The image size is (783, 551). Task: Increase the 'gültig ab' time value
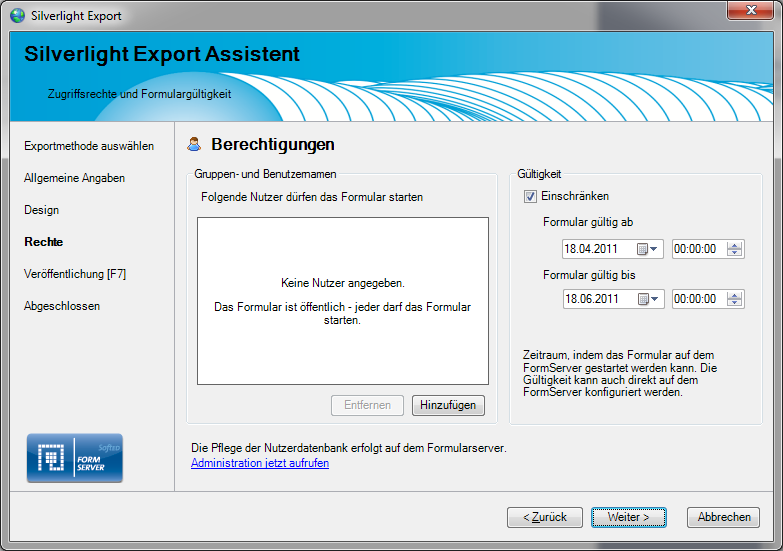(735, 245)
